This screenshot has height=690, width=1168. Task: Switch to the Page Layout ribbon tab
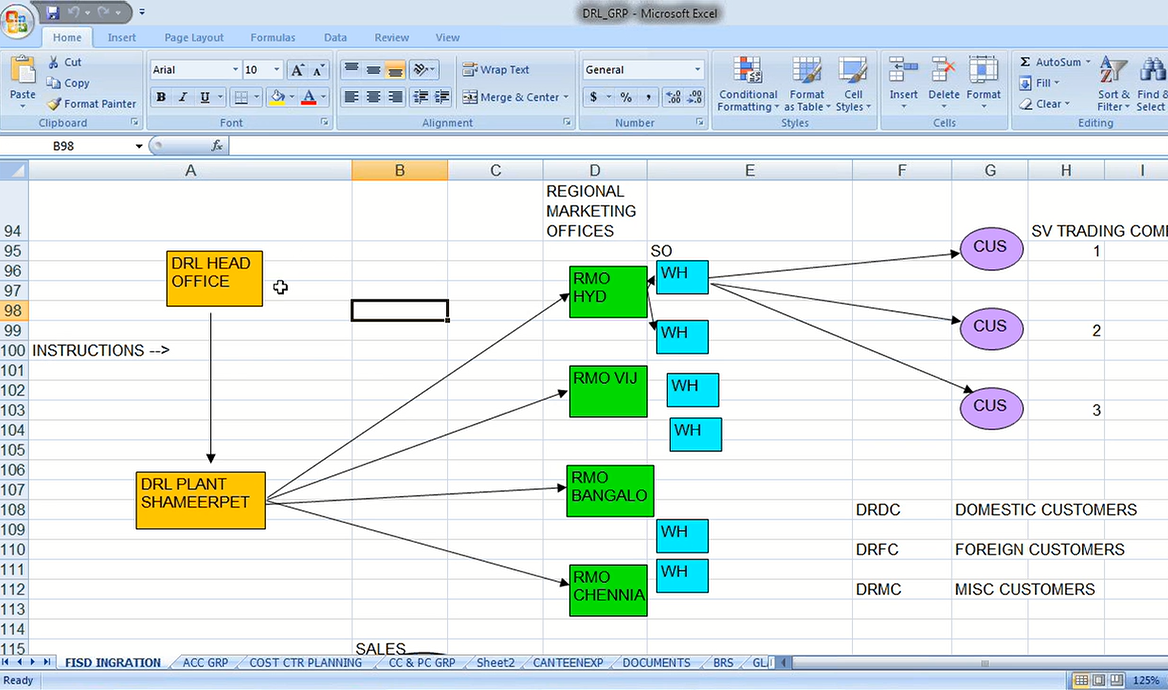click(194, 37)
